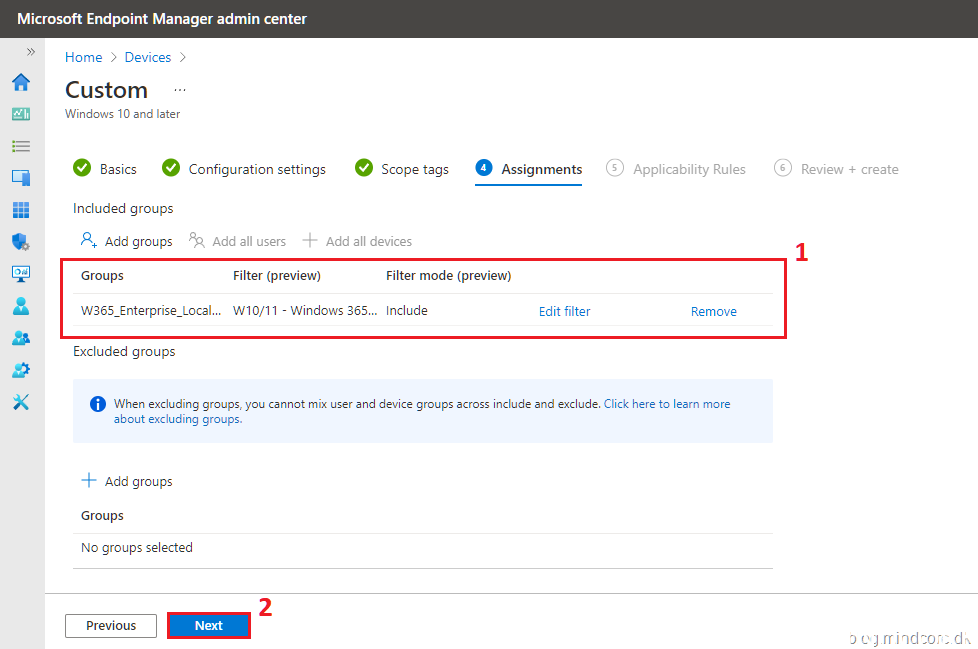Click Edit filter for the included group
Viewport: 978px width, 649px height.
point(564,311)
